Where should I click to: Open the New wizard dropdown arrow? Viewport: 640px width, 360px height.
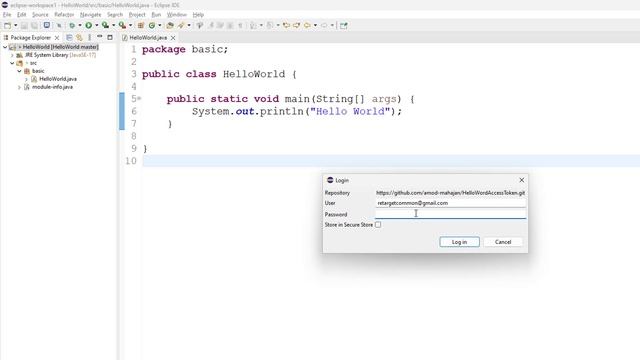click(16, 25)
